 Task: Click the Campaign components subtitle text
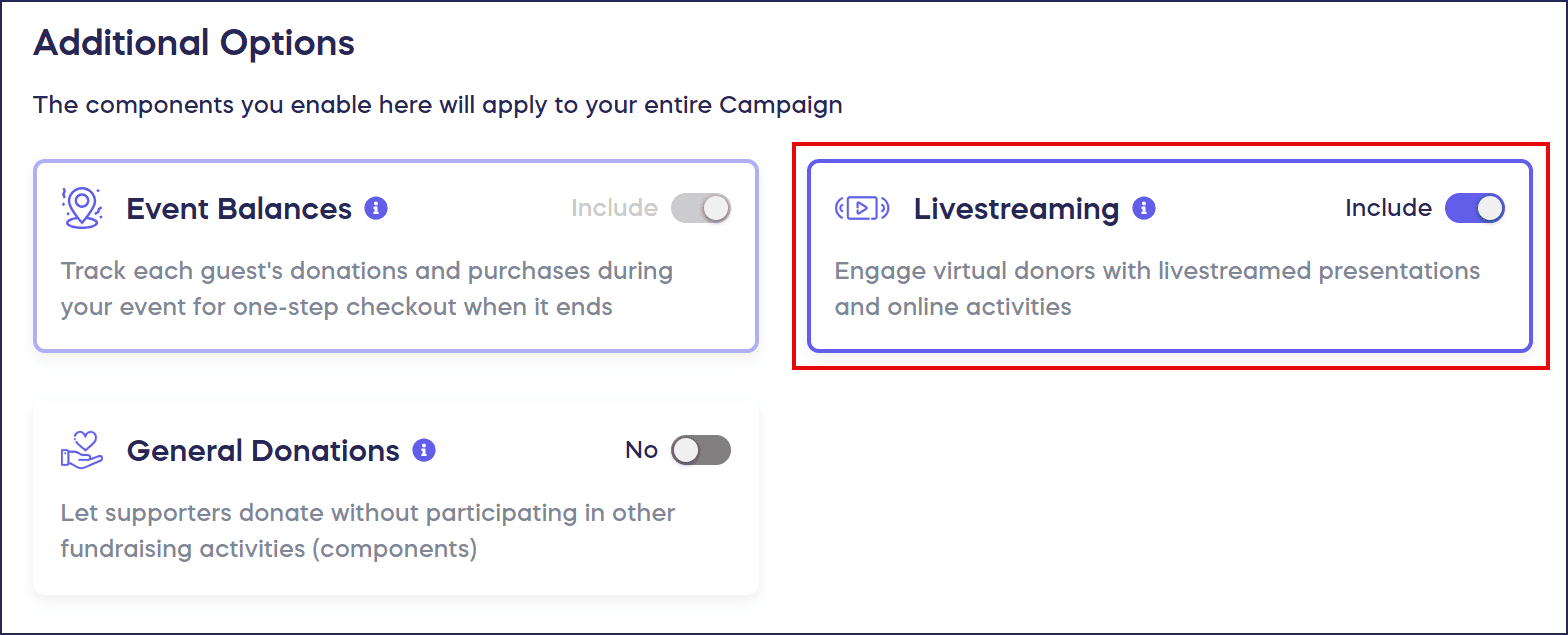[x=437, y=104]
